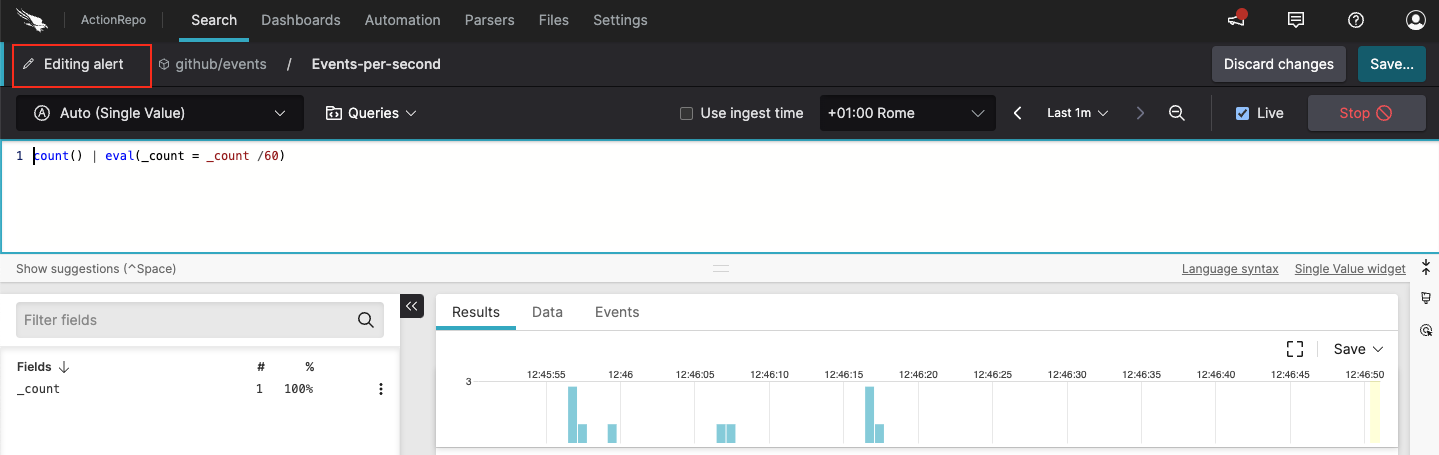Open the +01:00 Rome timezone dropdown
This screenshot has height=455, width=1439.
(906, 113)
